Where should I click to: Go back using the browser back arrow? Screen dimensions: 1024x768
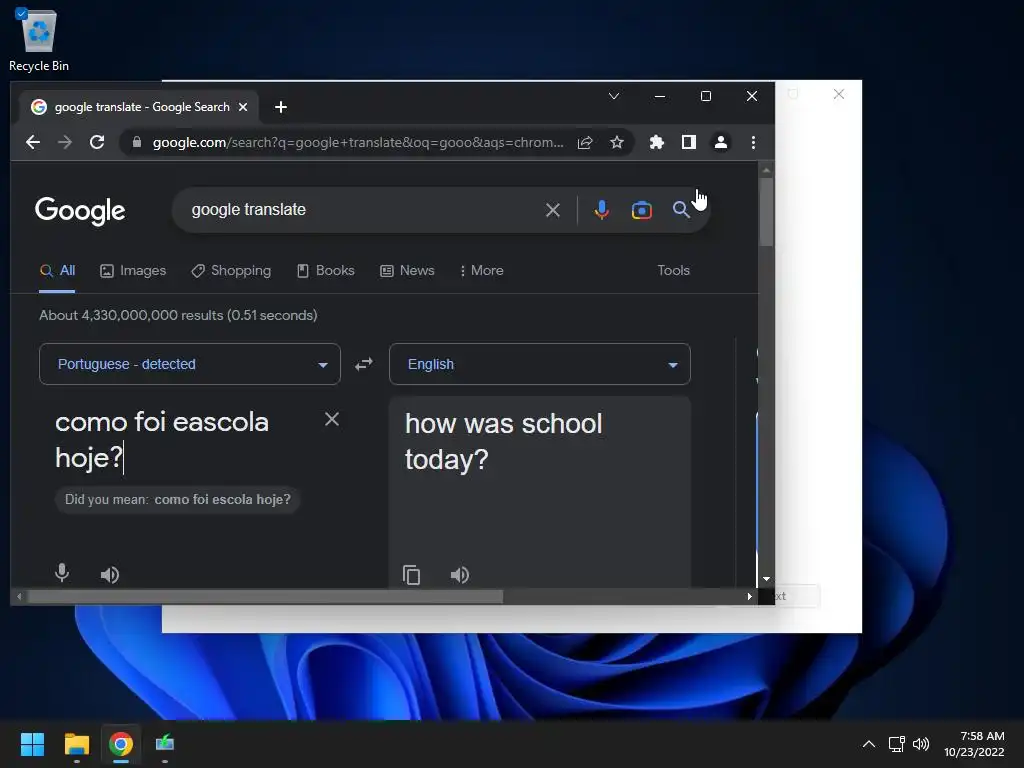coord(33,142)
